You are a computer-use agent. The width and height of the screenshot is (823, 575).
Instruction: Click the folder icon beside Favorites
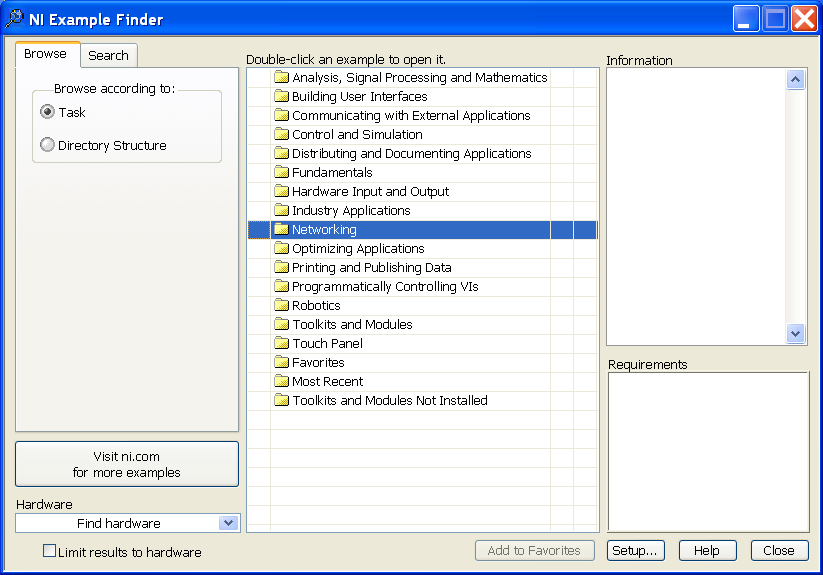(281, 363)
